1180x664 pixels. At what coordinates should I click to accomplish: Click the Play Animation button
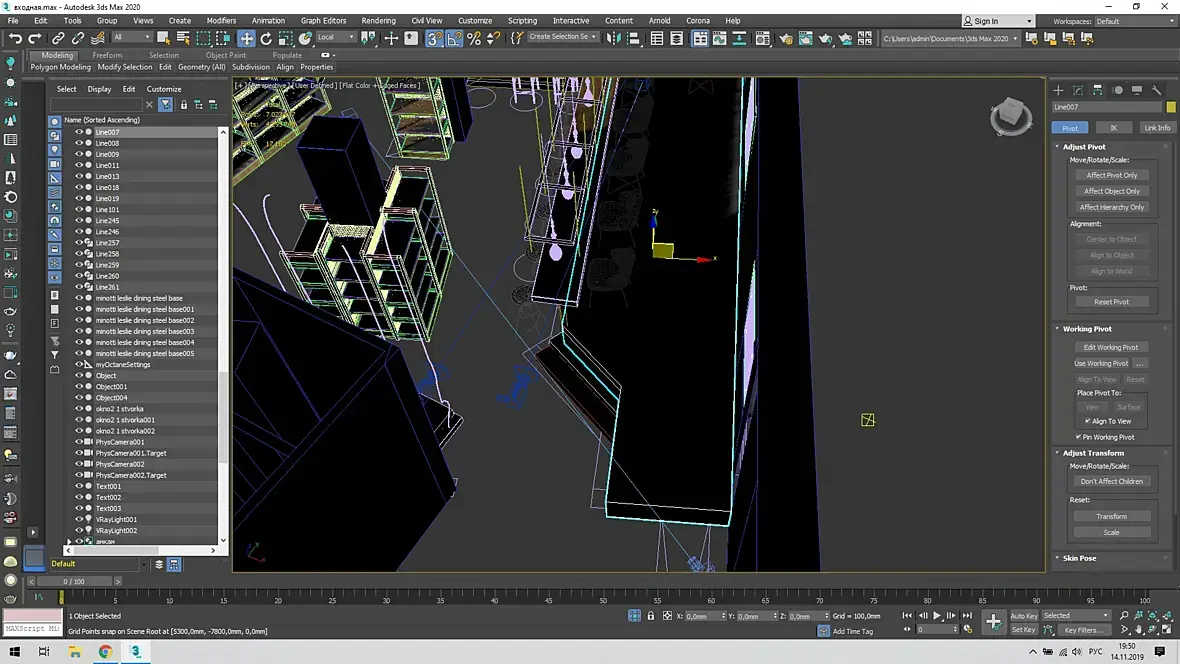click(x=937, y=616)
